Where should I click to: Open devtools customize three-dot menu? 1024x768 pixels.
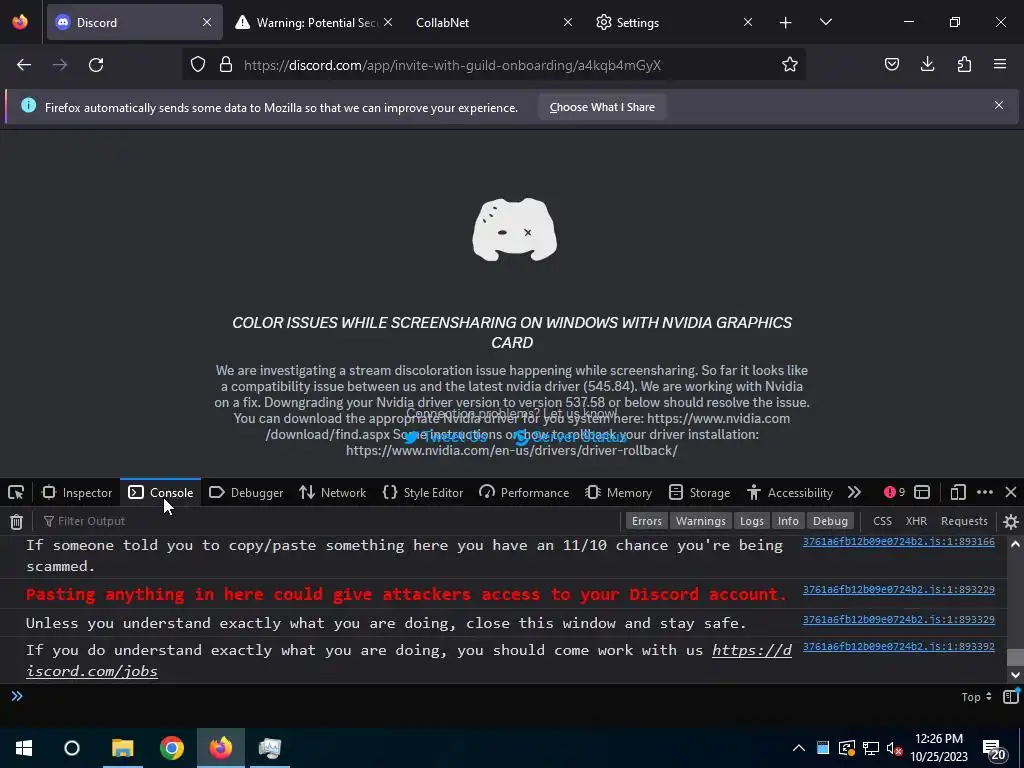985,492
